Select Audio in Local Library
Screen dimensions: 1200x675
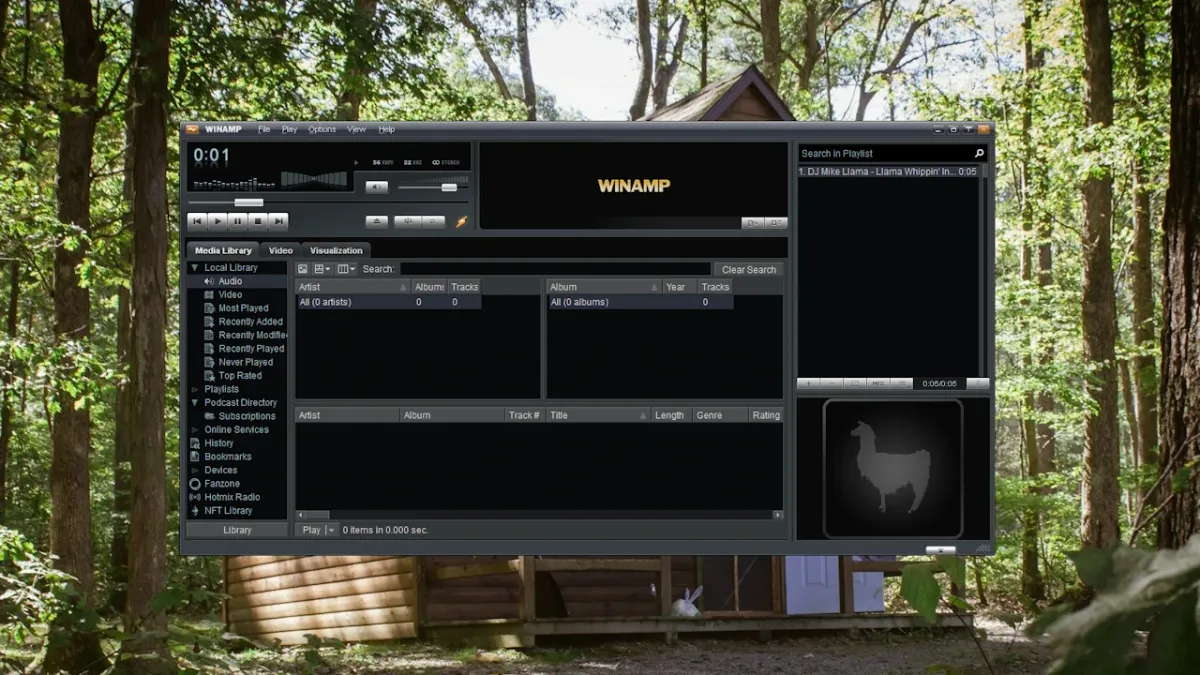(230, 281)
